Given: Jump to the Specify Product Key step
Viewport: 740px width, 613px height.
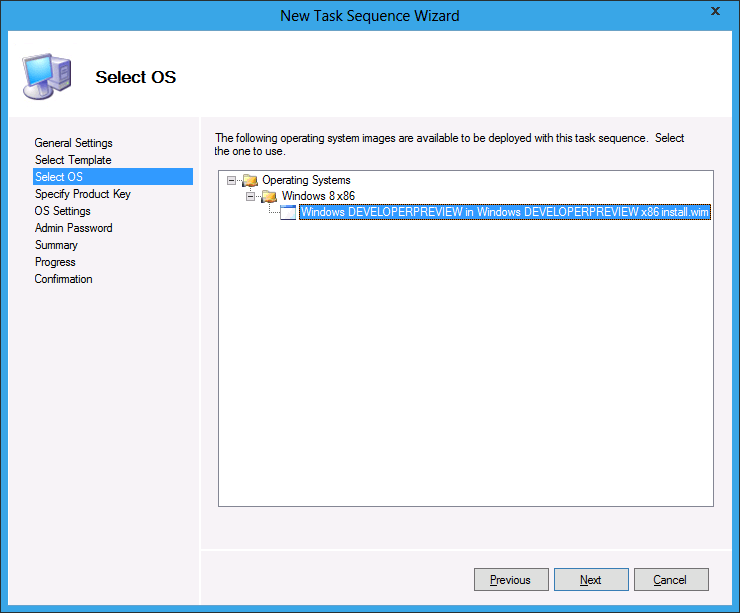Looking at the screenshot, I should tap(82, 194).
